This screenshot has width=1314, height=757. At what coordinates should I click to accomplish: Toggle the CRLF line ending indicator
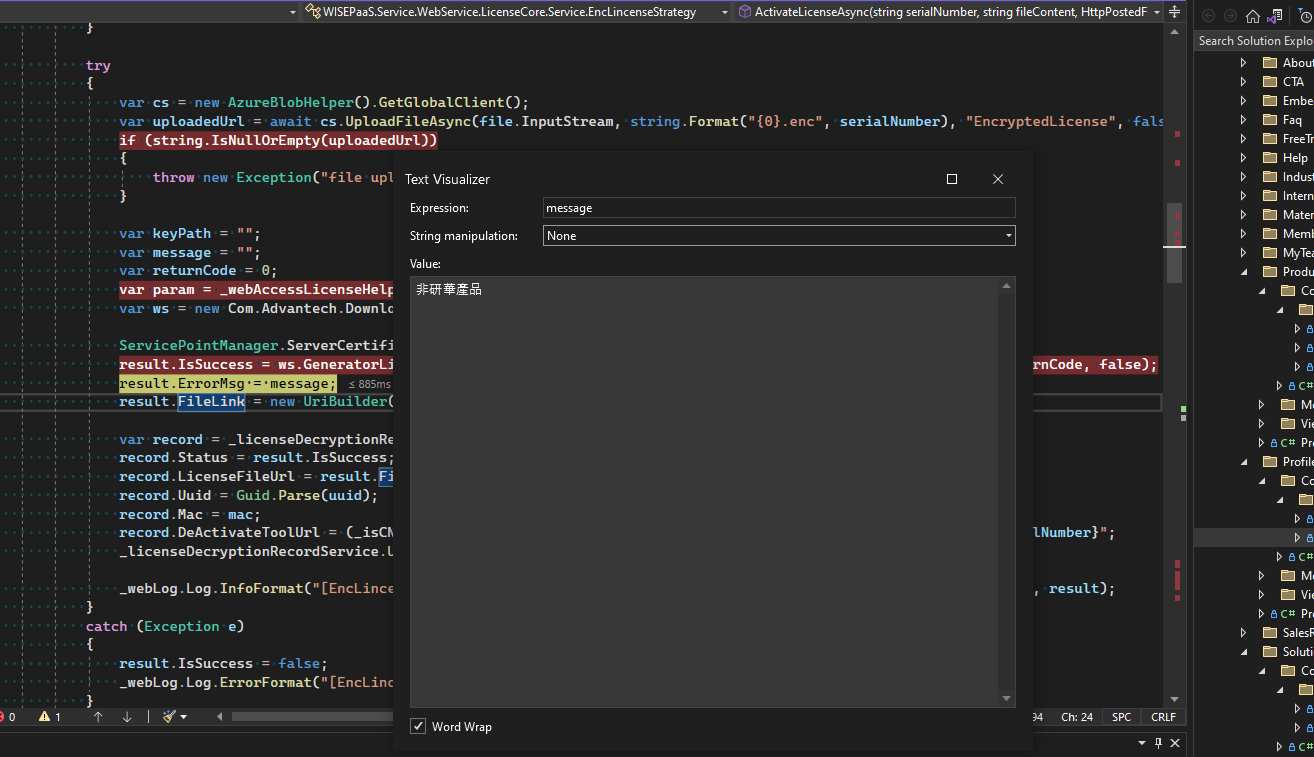click(1163, 717)
